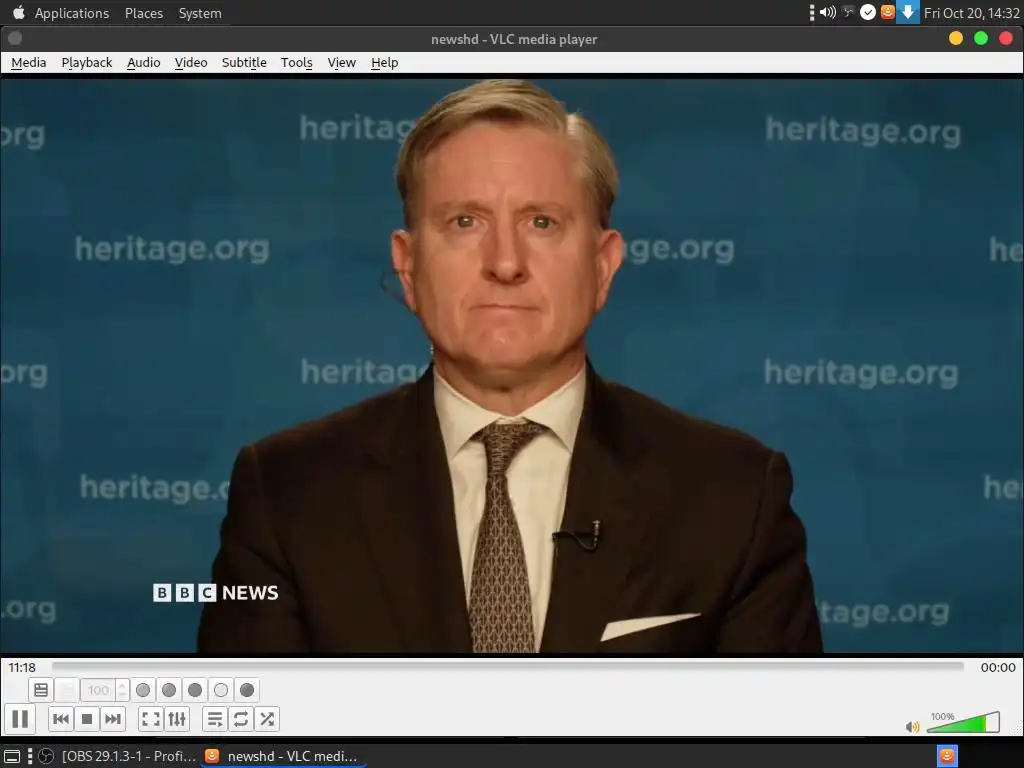Click the white checkmark tray icon
Viewport: 1024px width, 768px height.
[867, 12]
